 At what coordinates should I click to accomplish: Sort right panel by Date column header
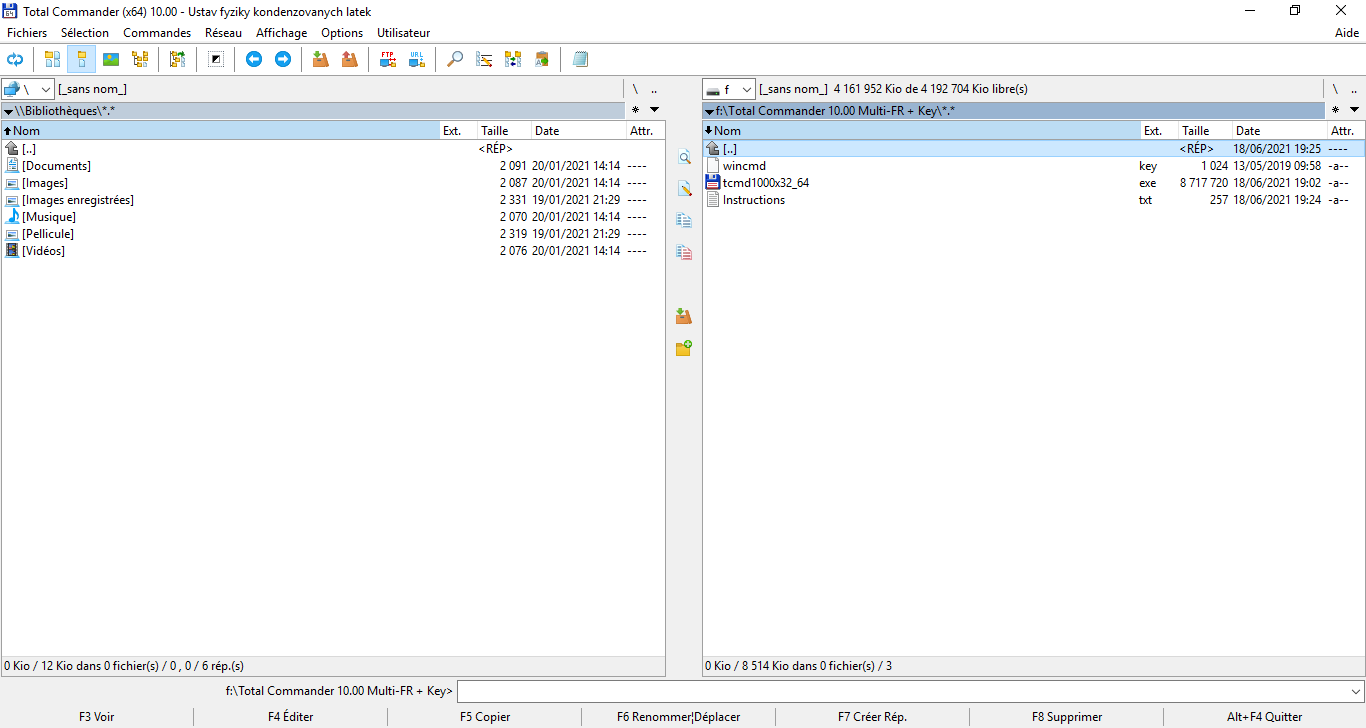[x=1279, y=131]
